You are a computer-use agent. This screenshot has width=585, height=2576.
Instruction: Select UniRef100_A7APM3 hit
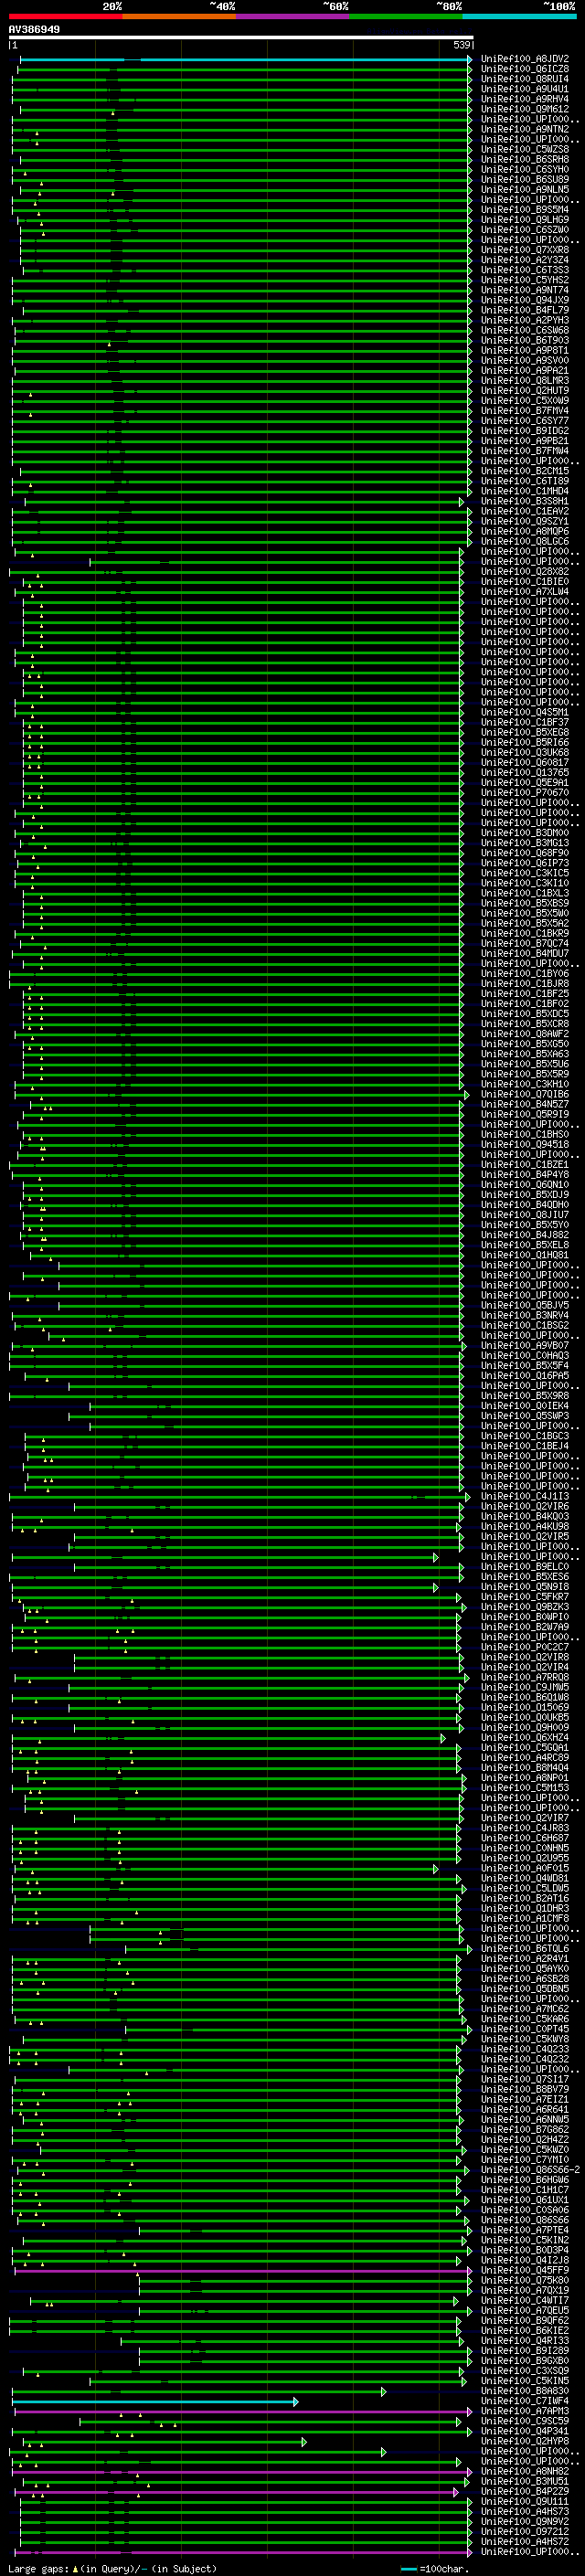[525, 2410]
